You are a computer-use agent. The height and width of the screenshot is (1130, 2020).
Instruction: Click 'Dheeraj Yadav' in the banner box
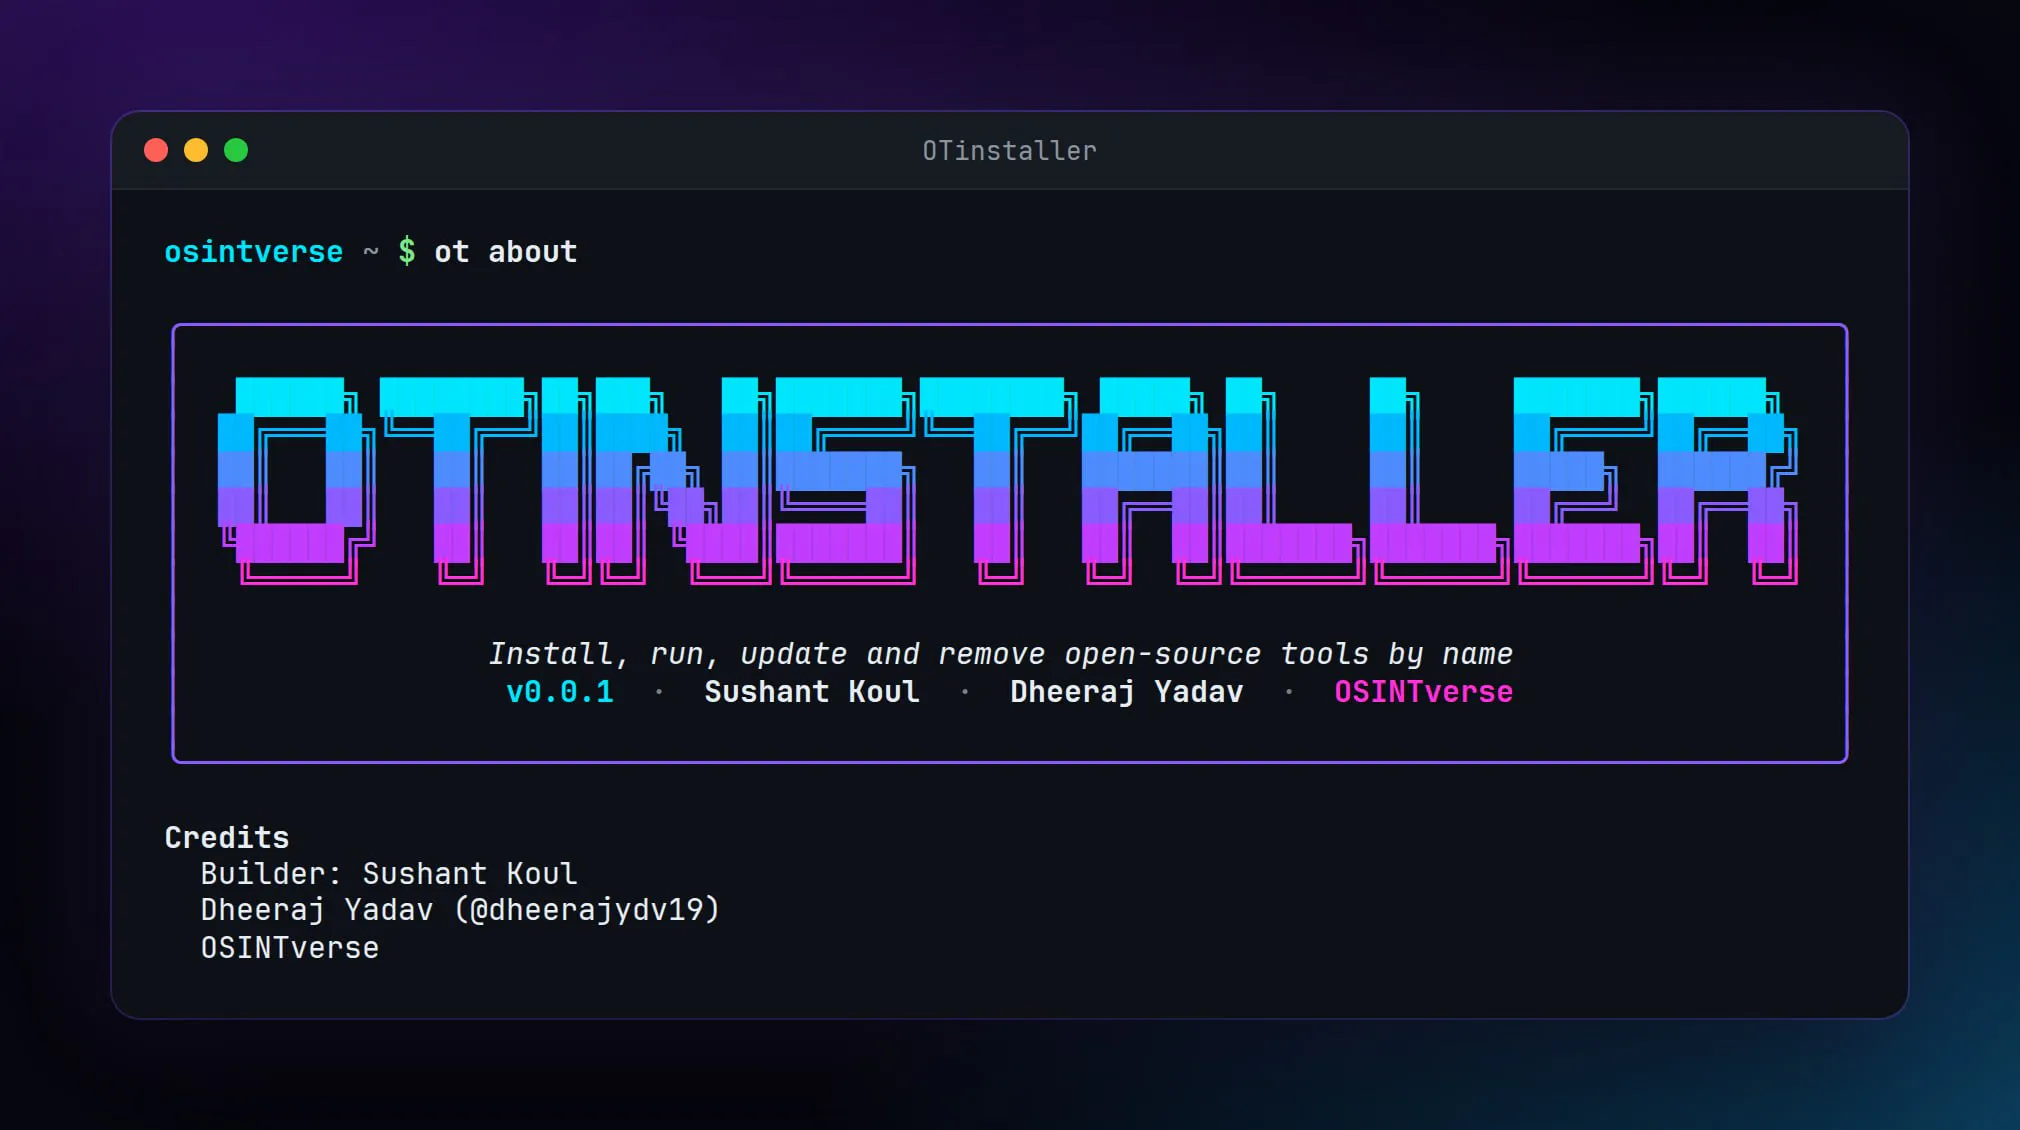tap(1127, 692)
